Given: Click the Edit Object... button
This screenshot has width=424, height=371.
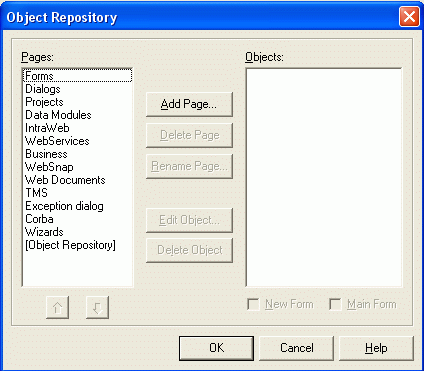Looking at the screenshot, I should (x=189, y=220).
